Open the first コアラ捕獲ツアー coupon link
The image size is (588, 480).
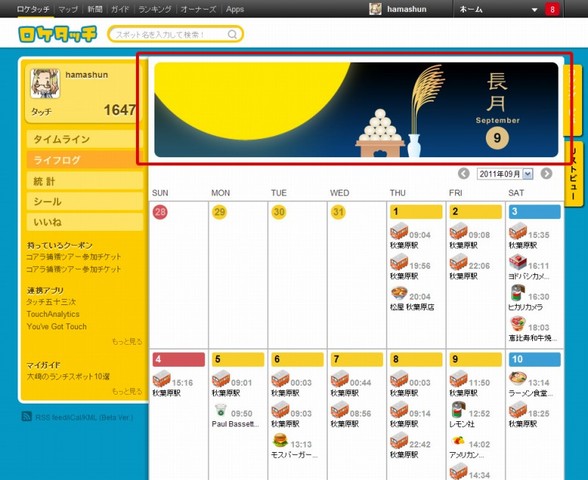pos(74,257)
